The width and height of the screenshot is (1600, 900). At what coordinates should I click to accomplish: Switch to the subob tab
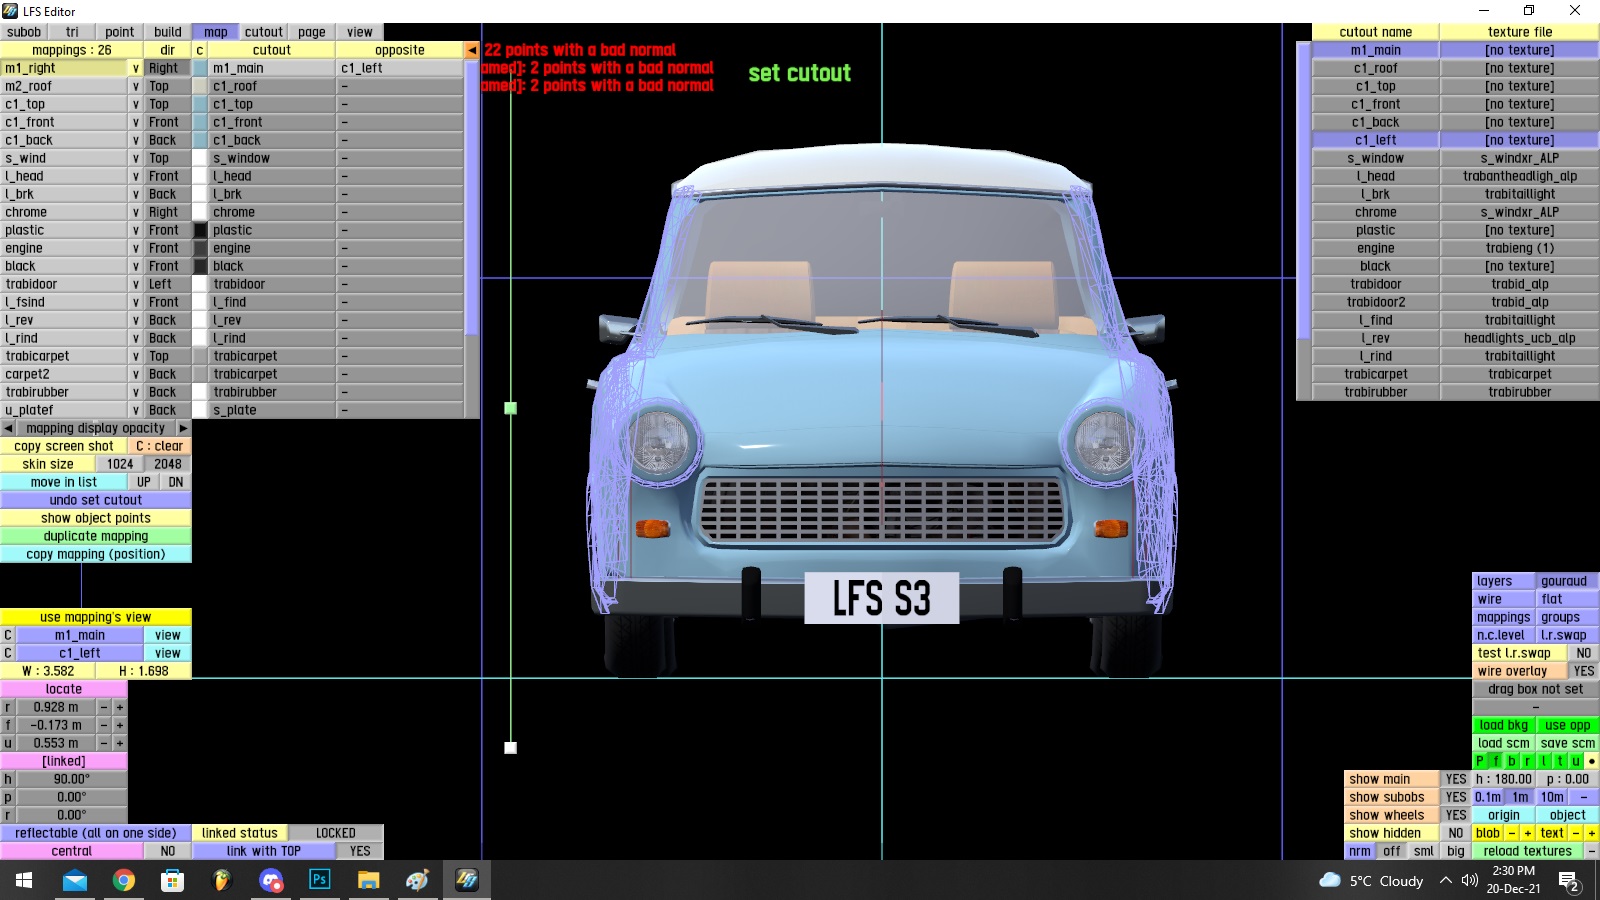point(24,32)
